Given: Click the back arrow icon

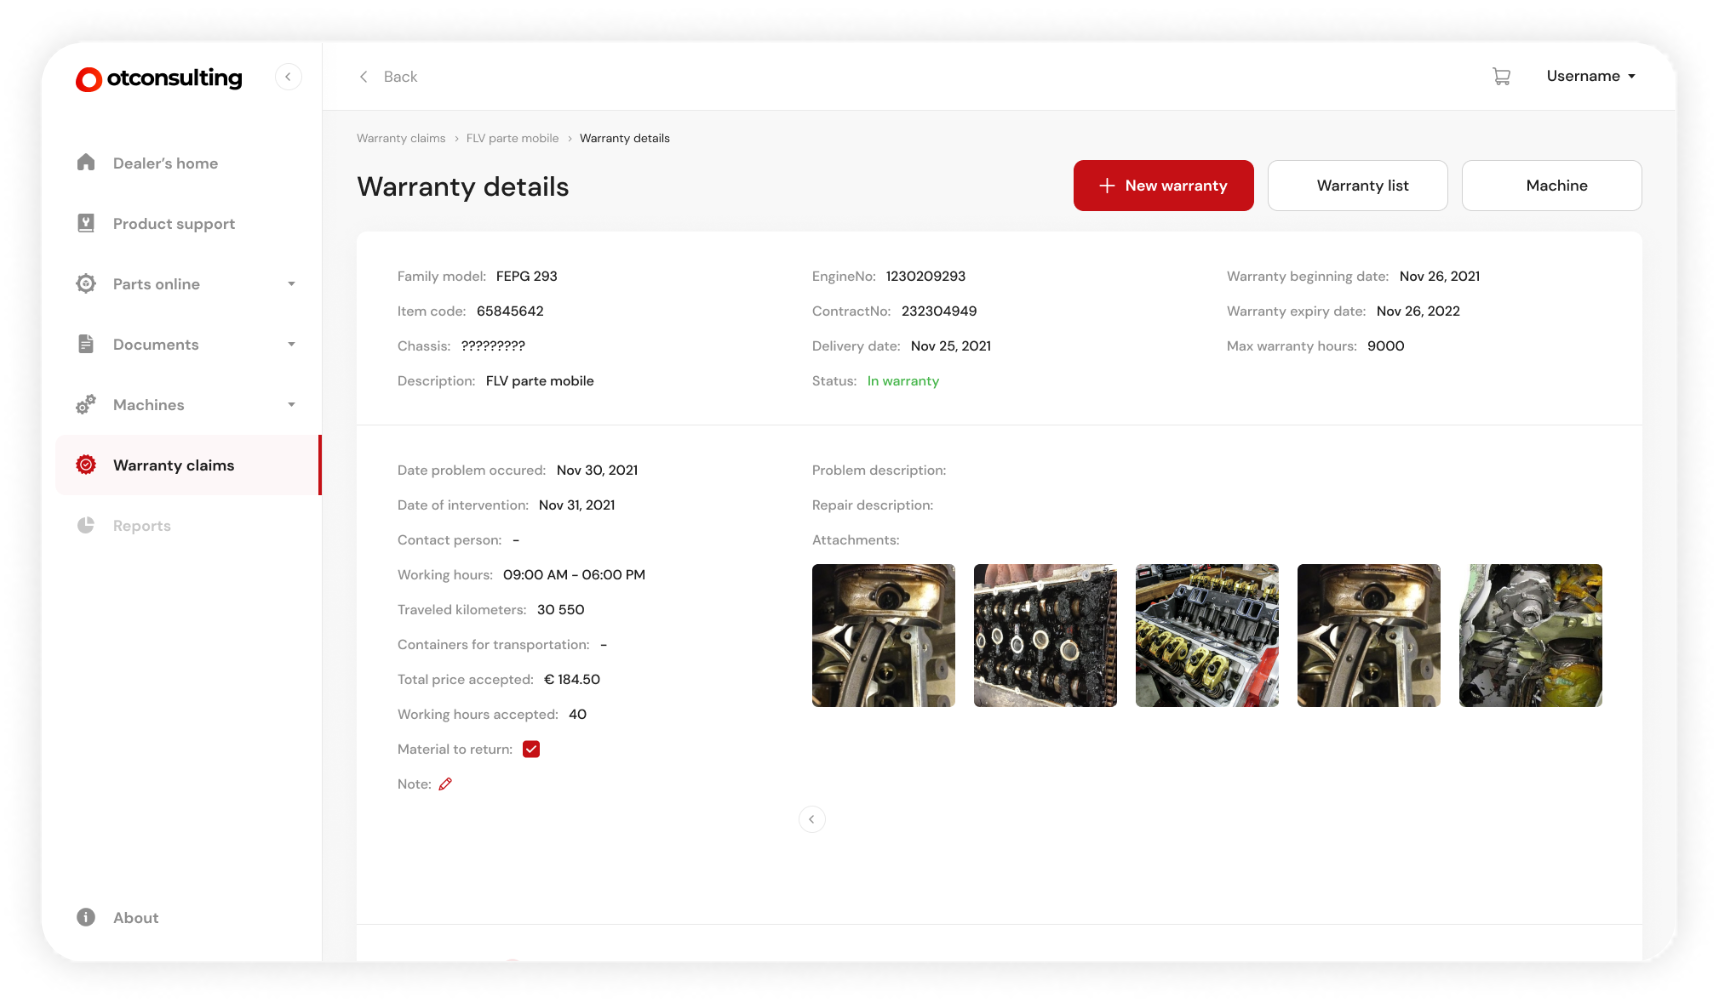Looking at the screenshot, I should click(x=363, y=77).
